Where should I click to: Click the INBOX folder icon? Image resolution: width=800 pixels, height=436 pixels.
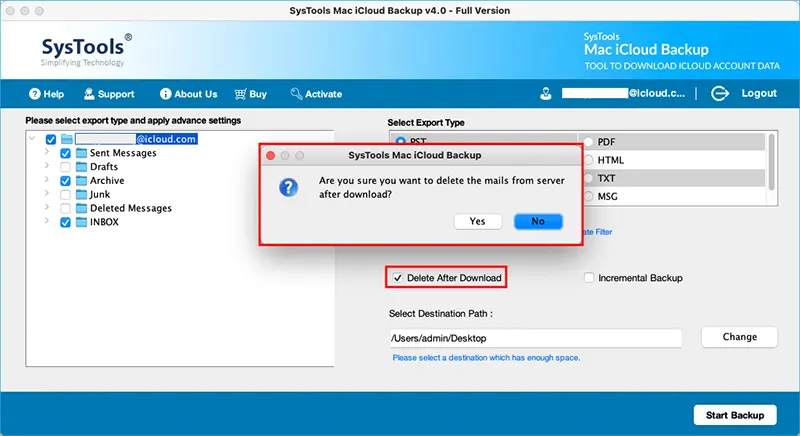81,222
